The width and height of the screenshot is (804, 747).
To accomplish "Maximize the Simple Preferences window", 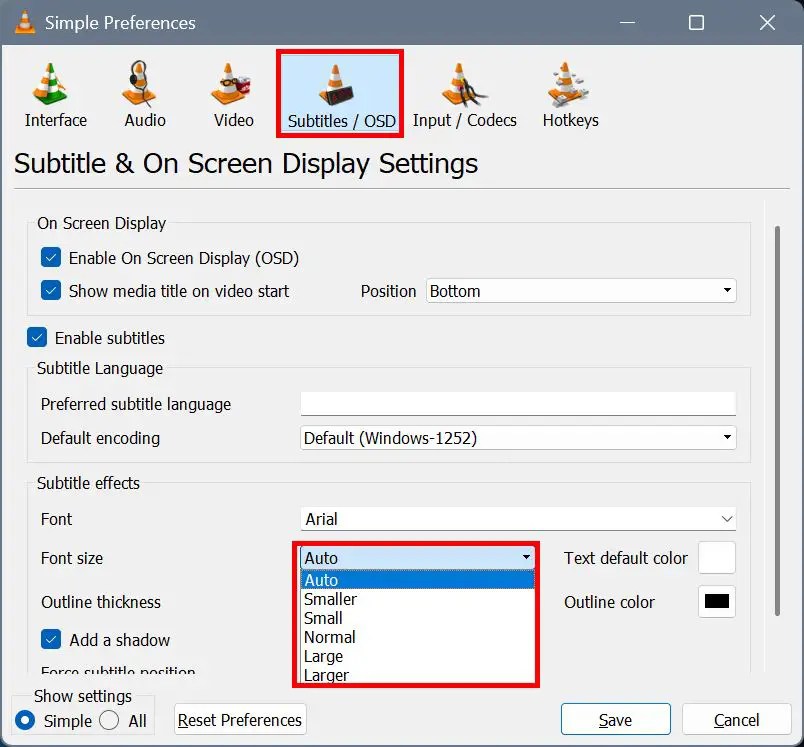I will tap(696, 23).
